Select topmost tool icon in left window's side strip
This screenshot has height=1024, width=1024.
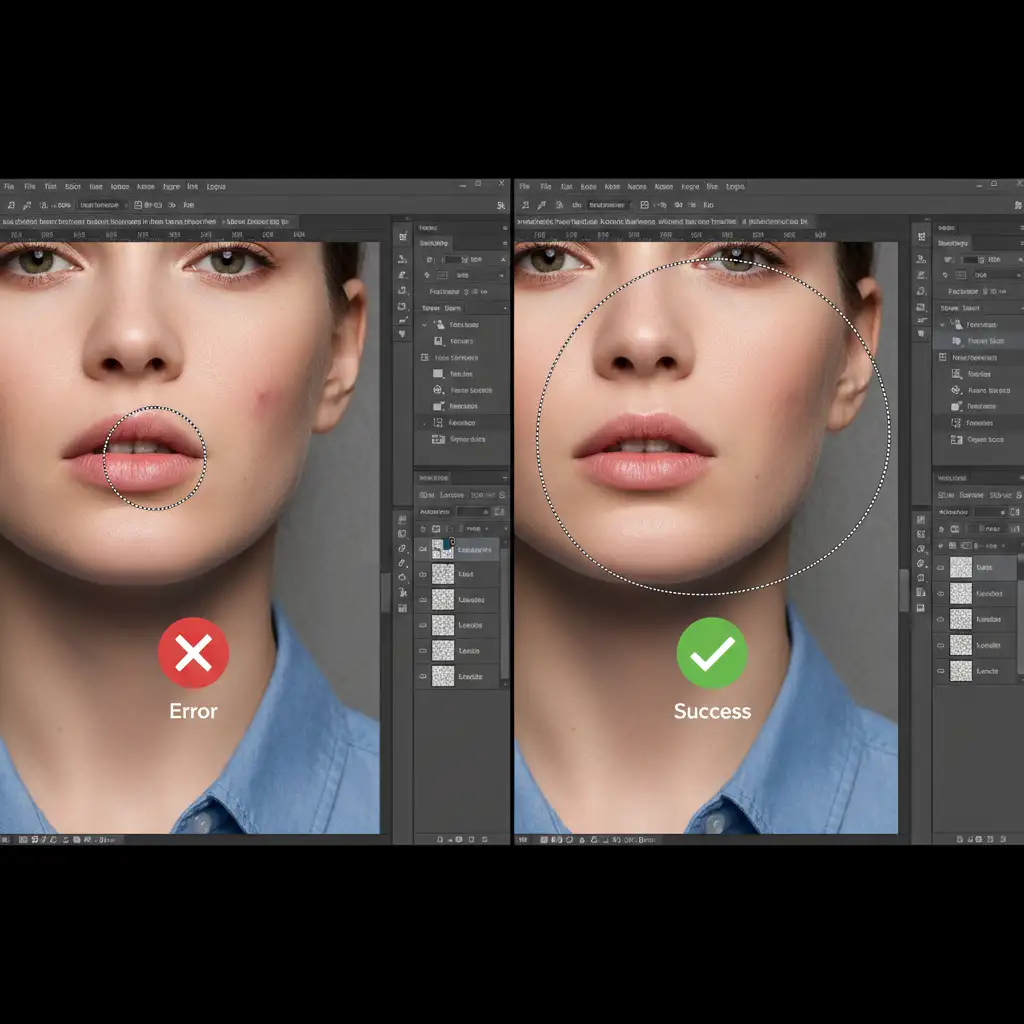(x=402, y=237)
